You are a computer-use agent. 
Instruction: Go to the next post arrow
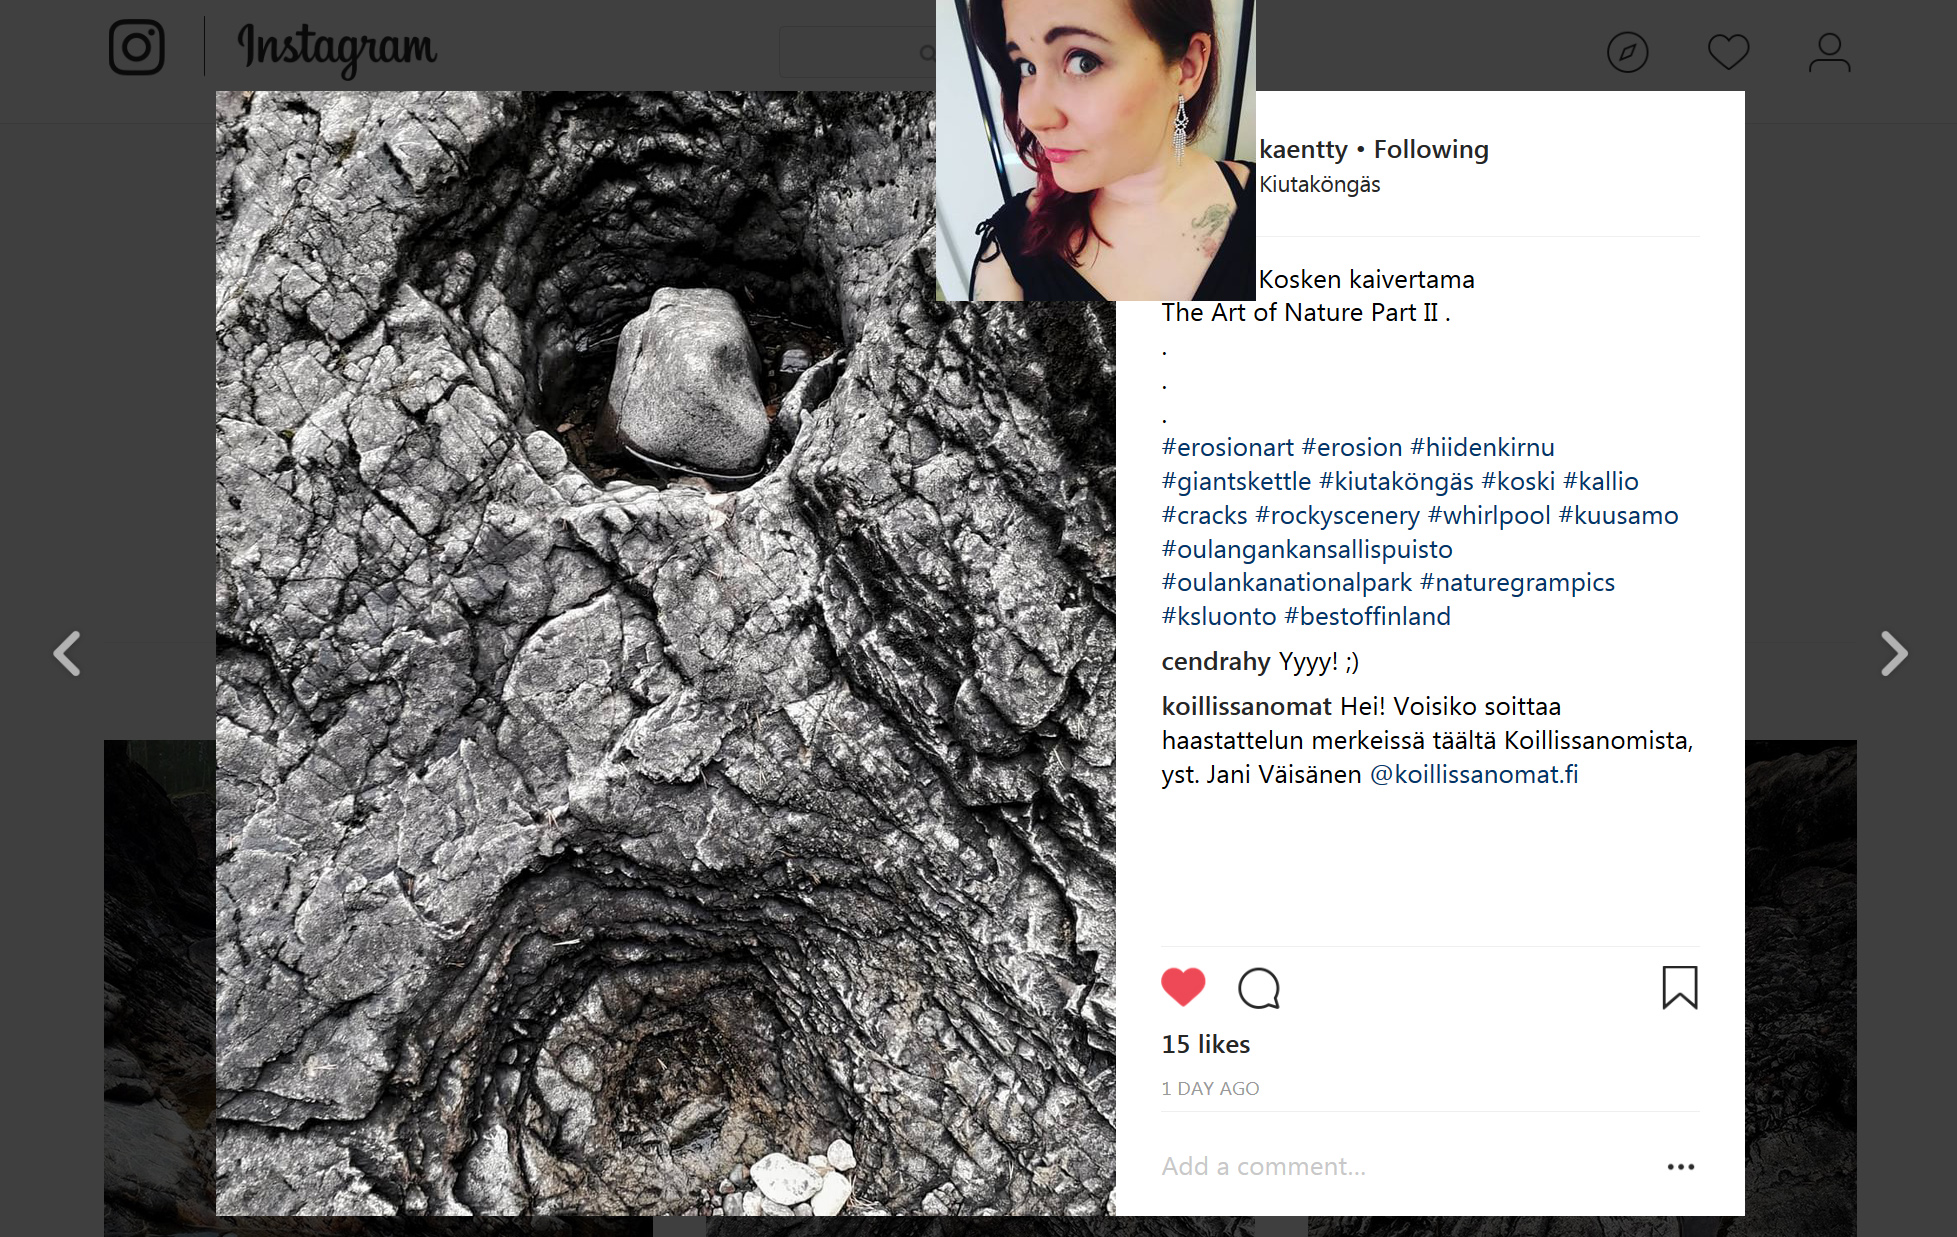click(1894, 654)
